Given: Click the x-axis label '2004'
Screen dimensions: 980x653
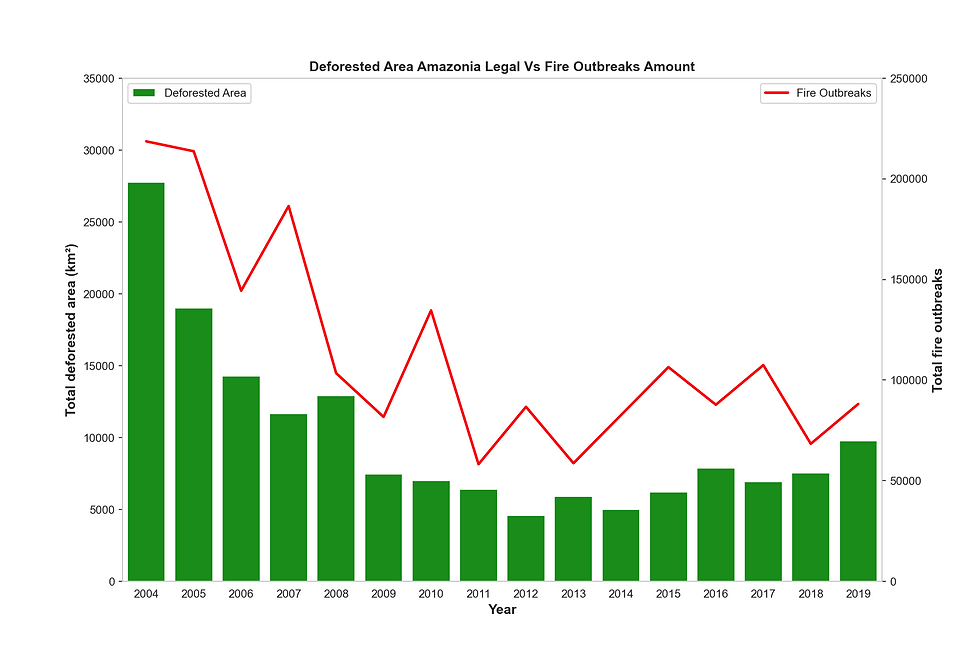Looking at the screenshot, I should 146,594.
